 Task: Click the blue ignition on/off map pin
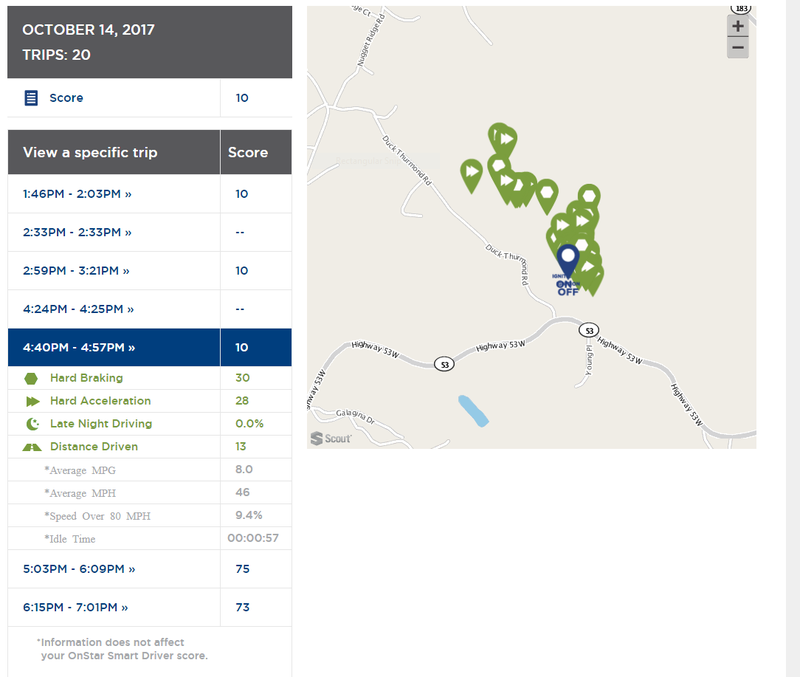pos(568,262)
